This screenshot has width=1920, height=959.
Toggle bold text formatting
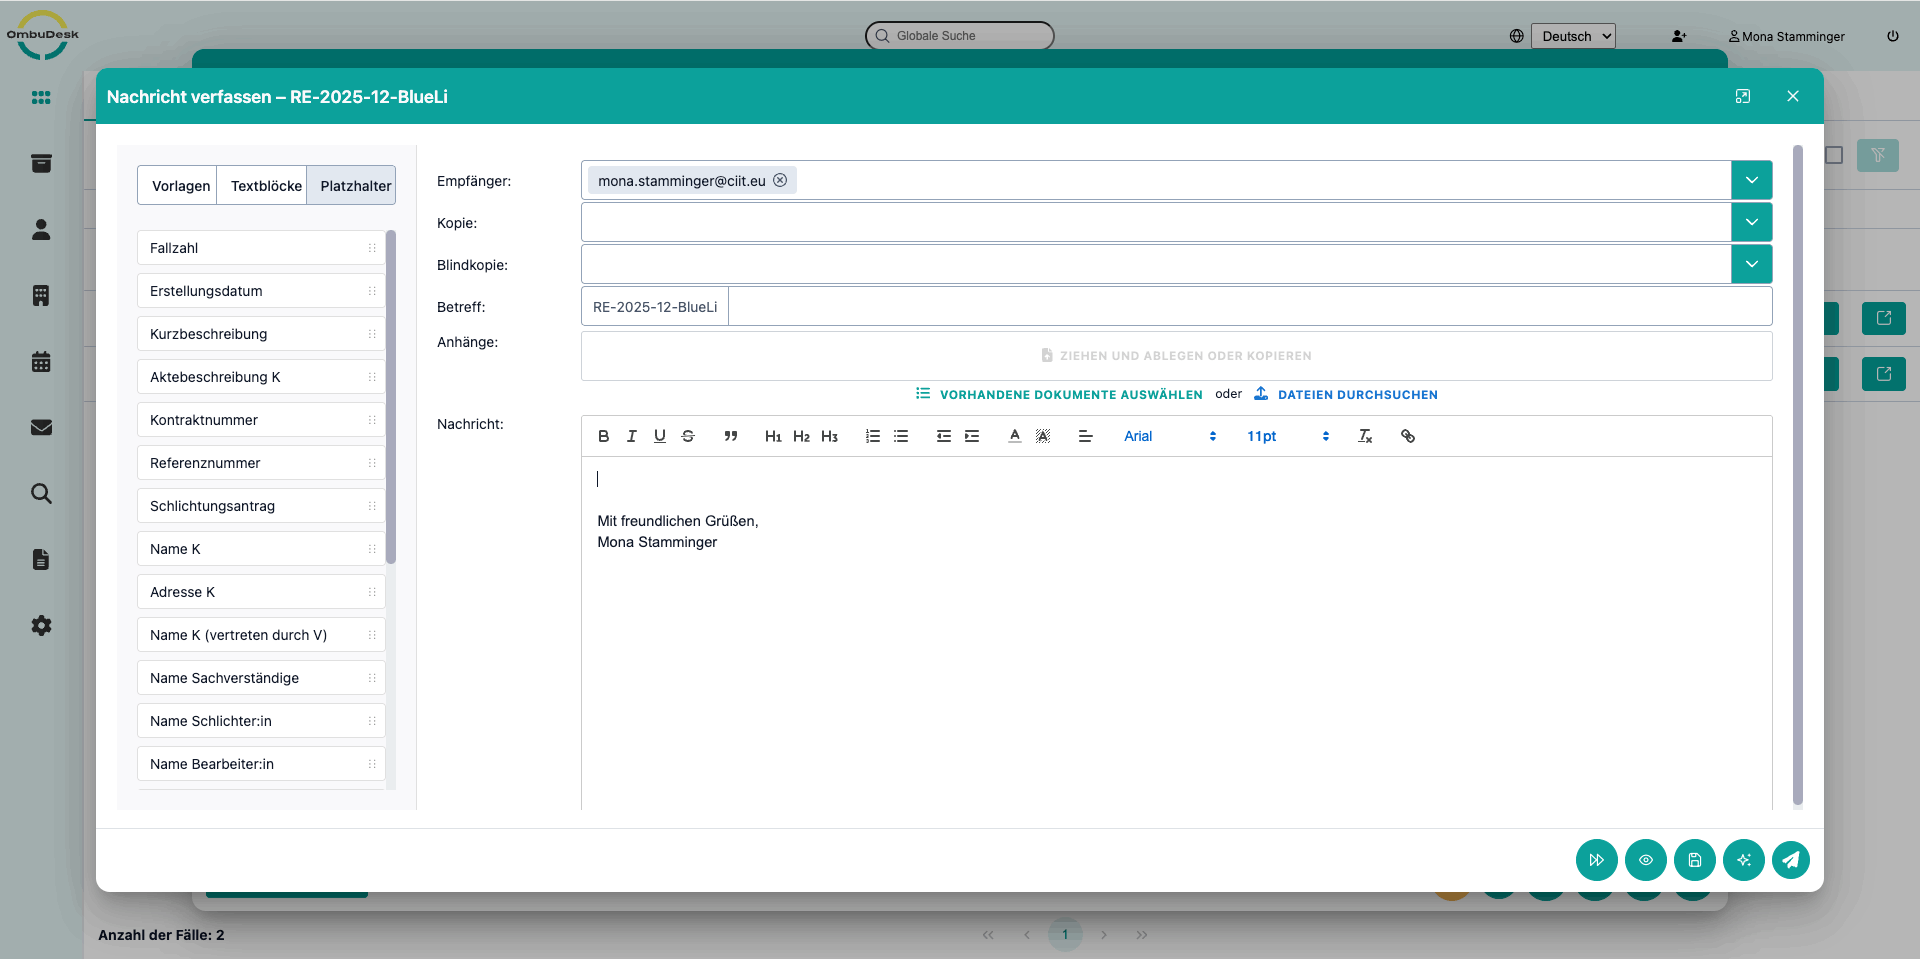coord(603,436)
